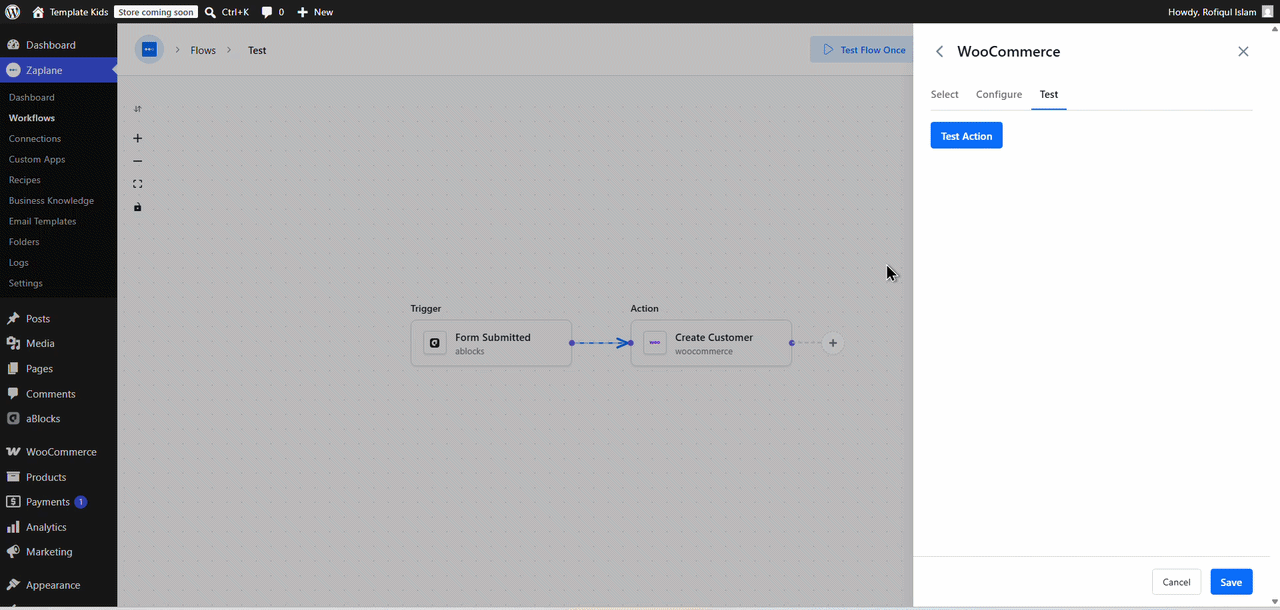Click Store coming soon badge
The height and width of the screenshot is (610, 1280).
(x=155, y=12)
